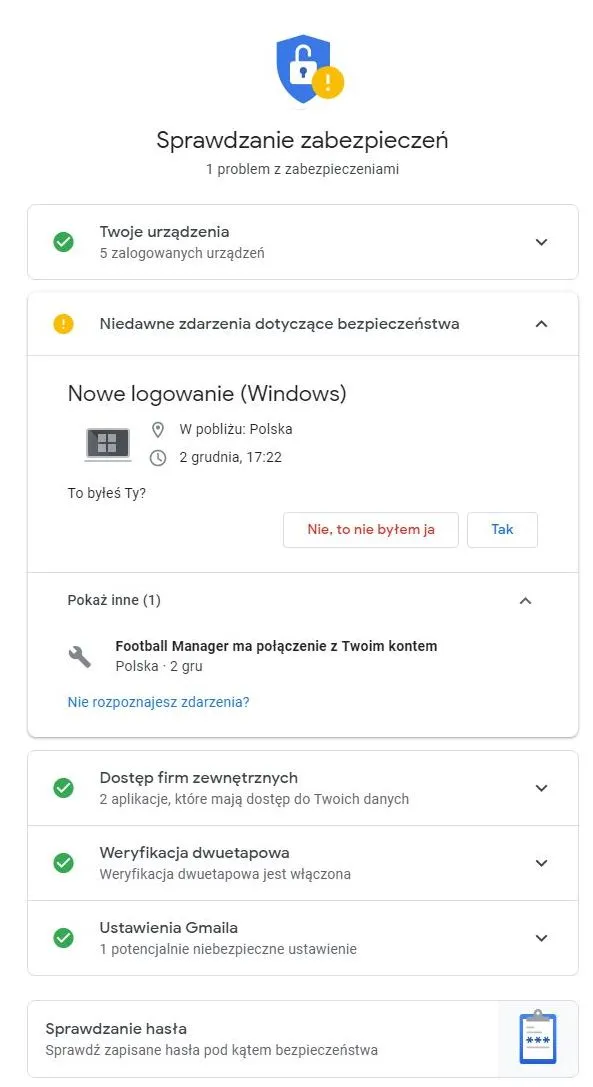593x1087 pixels.
Task: Click the yellow warning icon beside Niedawne zdarzenia
Action: point(64,324)
